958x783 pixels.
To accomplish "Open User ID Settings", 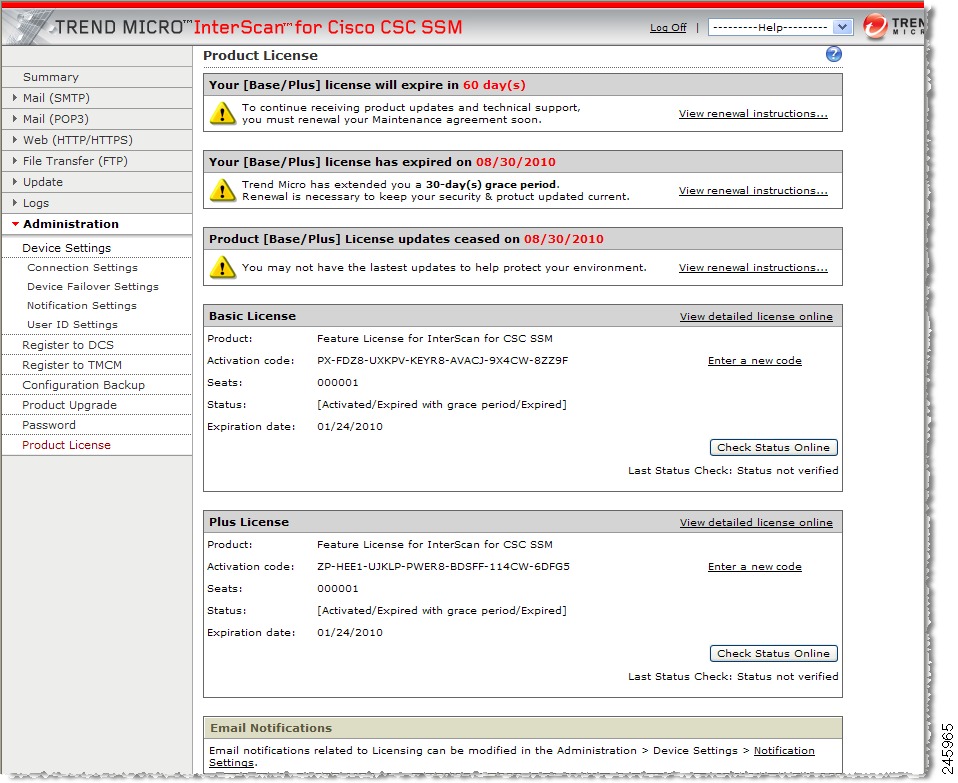I will point(72,324).
